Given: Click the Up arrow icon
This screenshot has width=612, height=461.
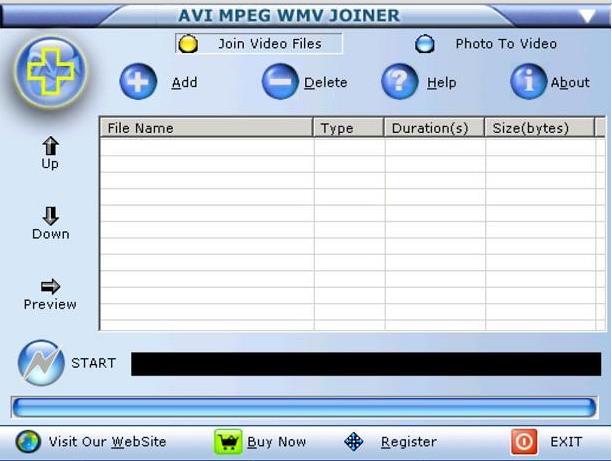Looking at the screenshot, I should [x=50, y=146].
